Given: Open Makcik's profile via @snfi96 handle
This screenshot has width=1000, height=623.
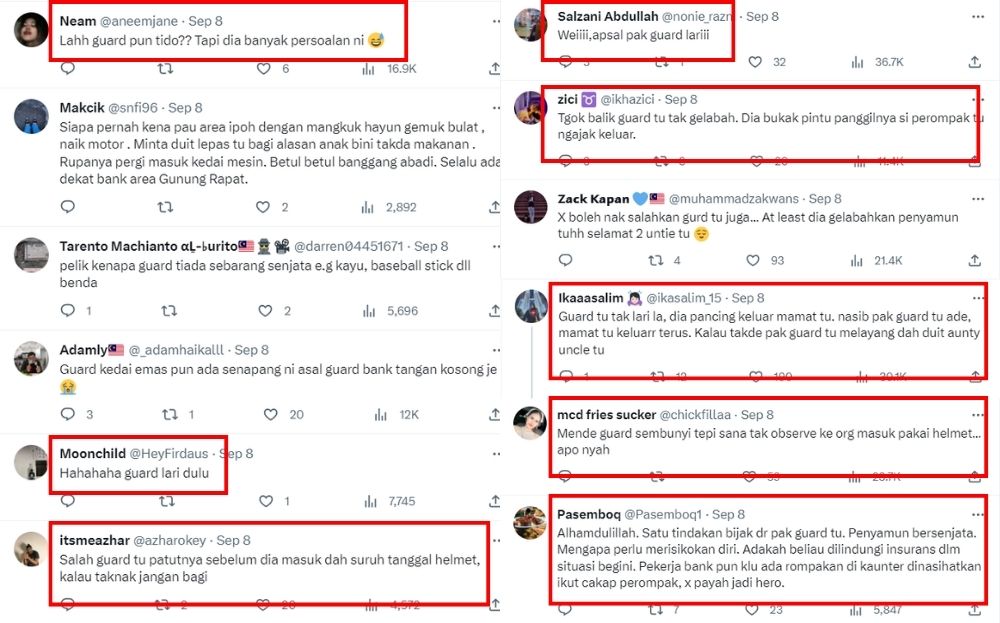Looking at the screenshot, I should [x=133, y=108].
